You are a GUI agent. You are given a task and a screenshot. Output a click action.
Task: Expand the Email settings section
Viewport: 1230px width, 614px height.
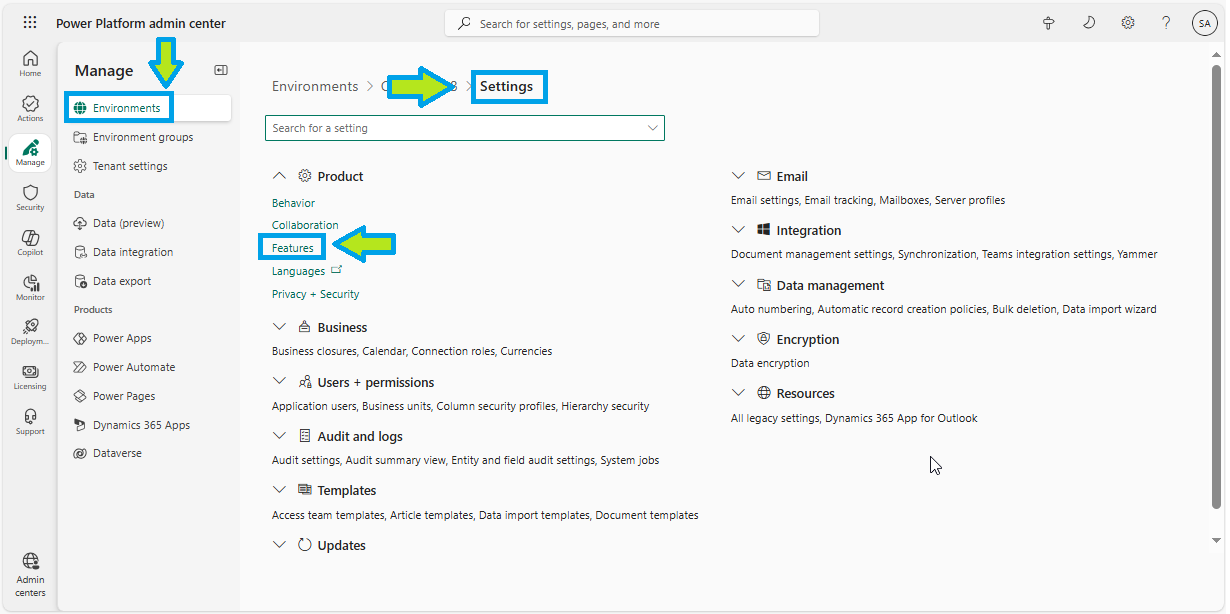(x=738, y=176)
